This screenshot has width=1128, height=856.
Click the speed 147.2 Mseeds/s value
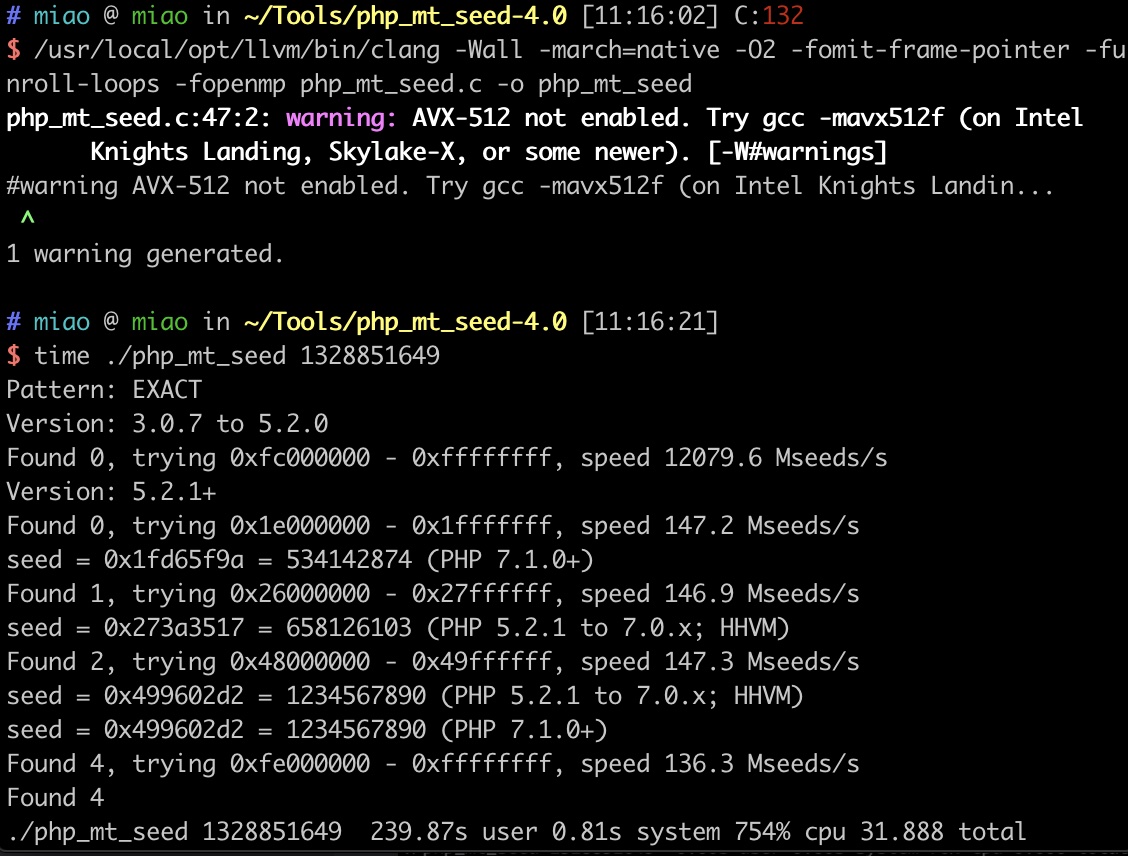[x=762, y=526]
